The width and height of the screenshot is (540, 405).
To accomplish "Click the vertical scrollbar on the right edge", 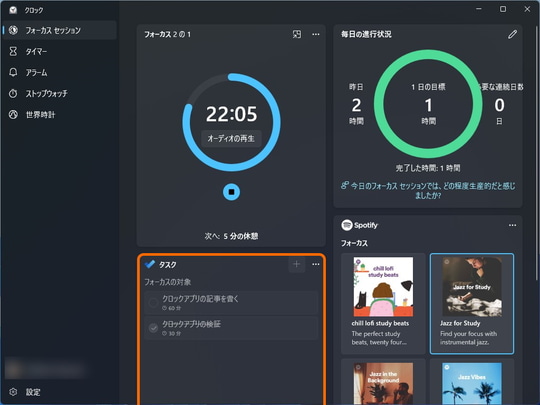I will point(536,152).
